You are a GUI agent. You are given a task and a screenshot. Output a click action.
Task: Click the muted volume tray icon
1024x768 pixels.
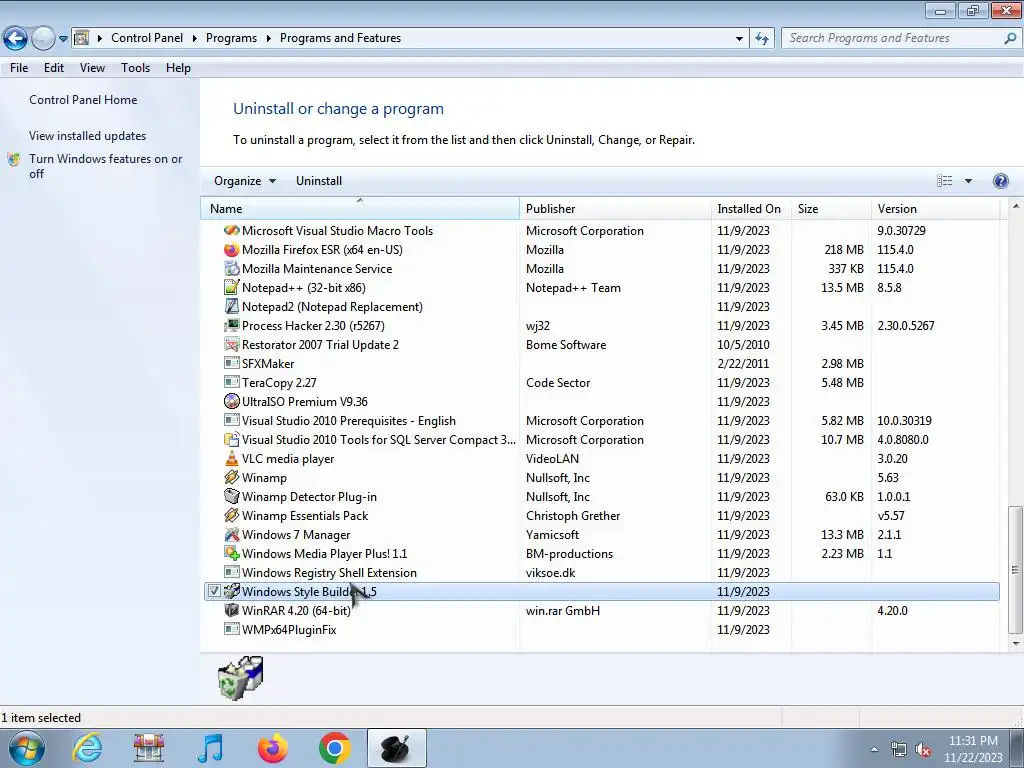pos(923,750)
